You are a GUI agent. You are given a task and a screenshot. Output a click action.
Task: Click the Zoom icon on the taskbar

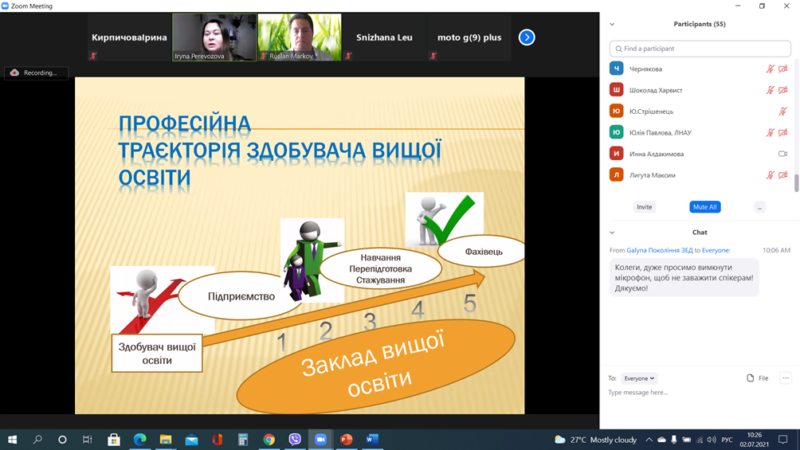(320, 440)
